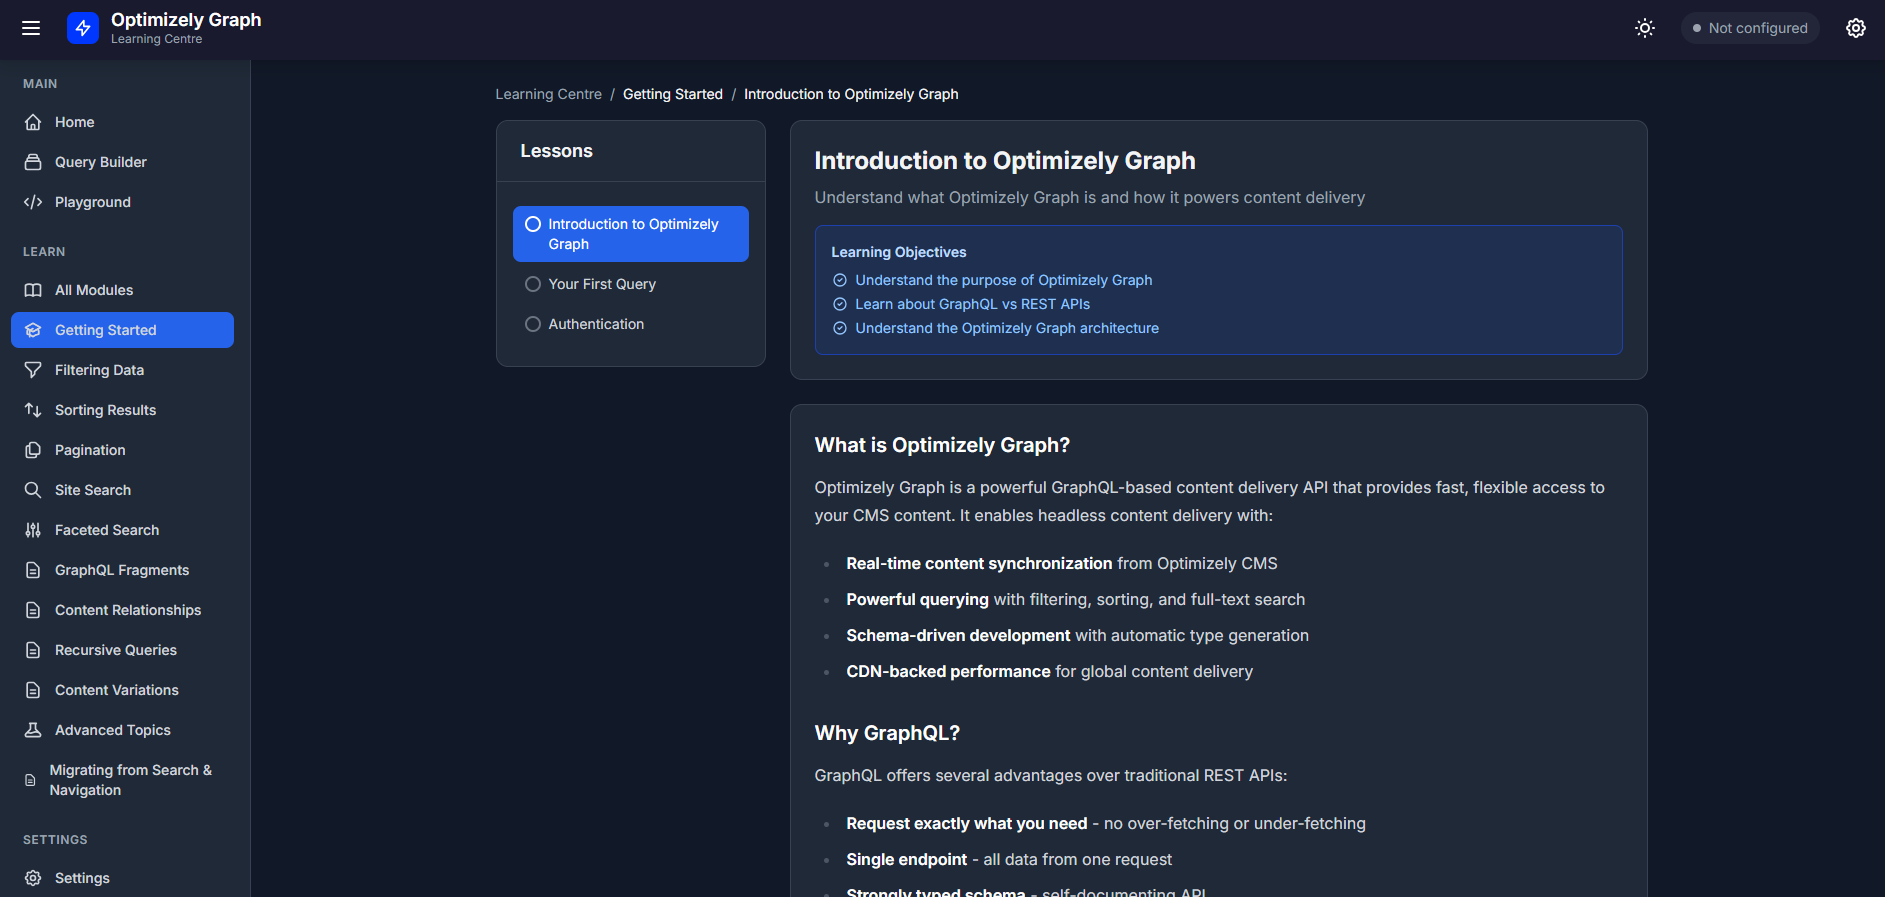Click the Home house icon

pos(33,122)
